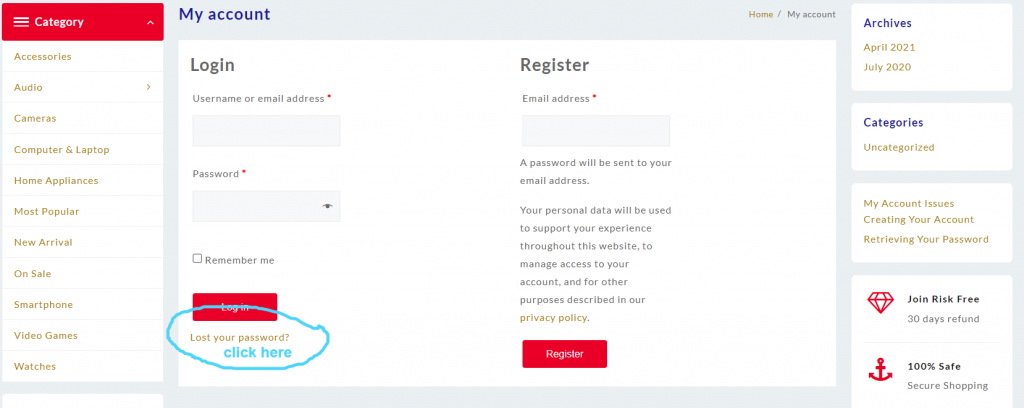Image resolution: width=1024 pixels, height=408 pixels.
Task: Click the red diamond Join Risk Free icon
Action: pos(880,302)
